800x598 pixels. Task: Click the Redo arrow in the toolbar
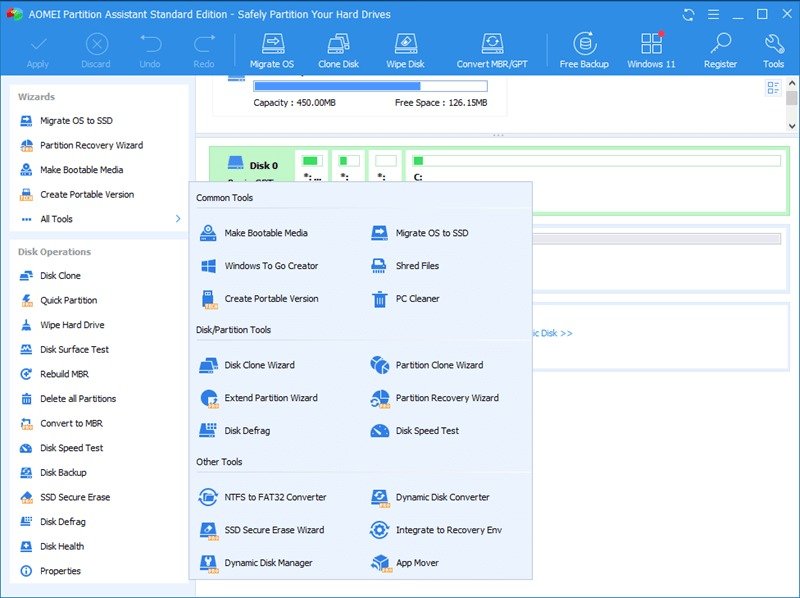tap(204, 51)
